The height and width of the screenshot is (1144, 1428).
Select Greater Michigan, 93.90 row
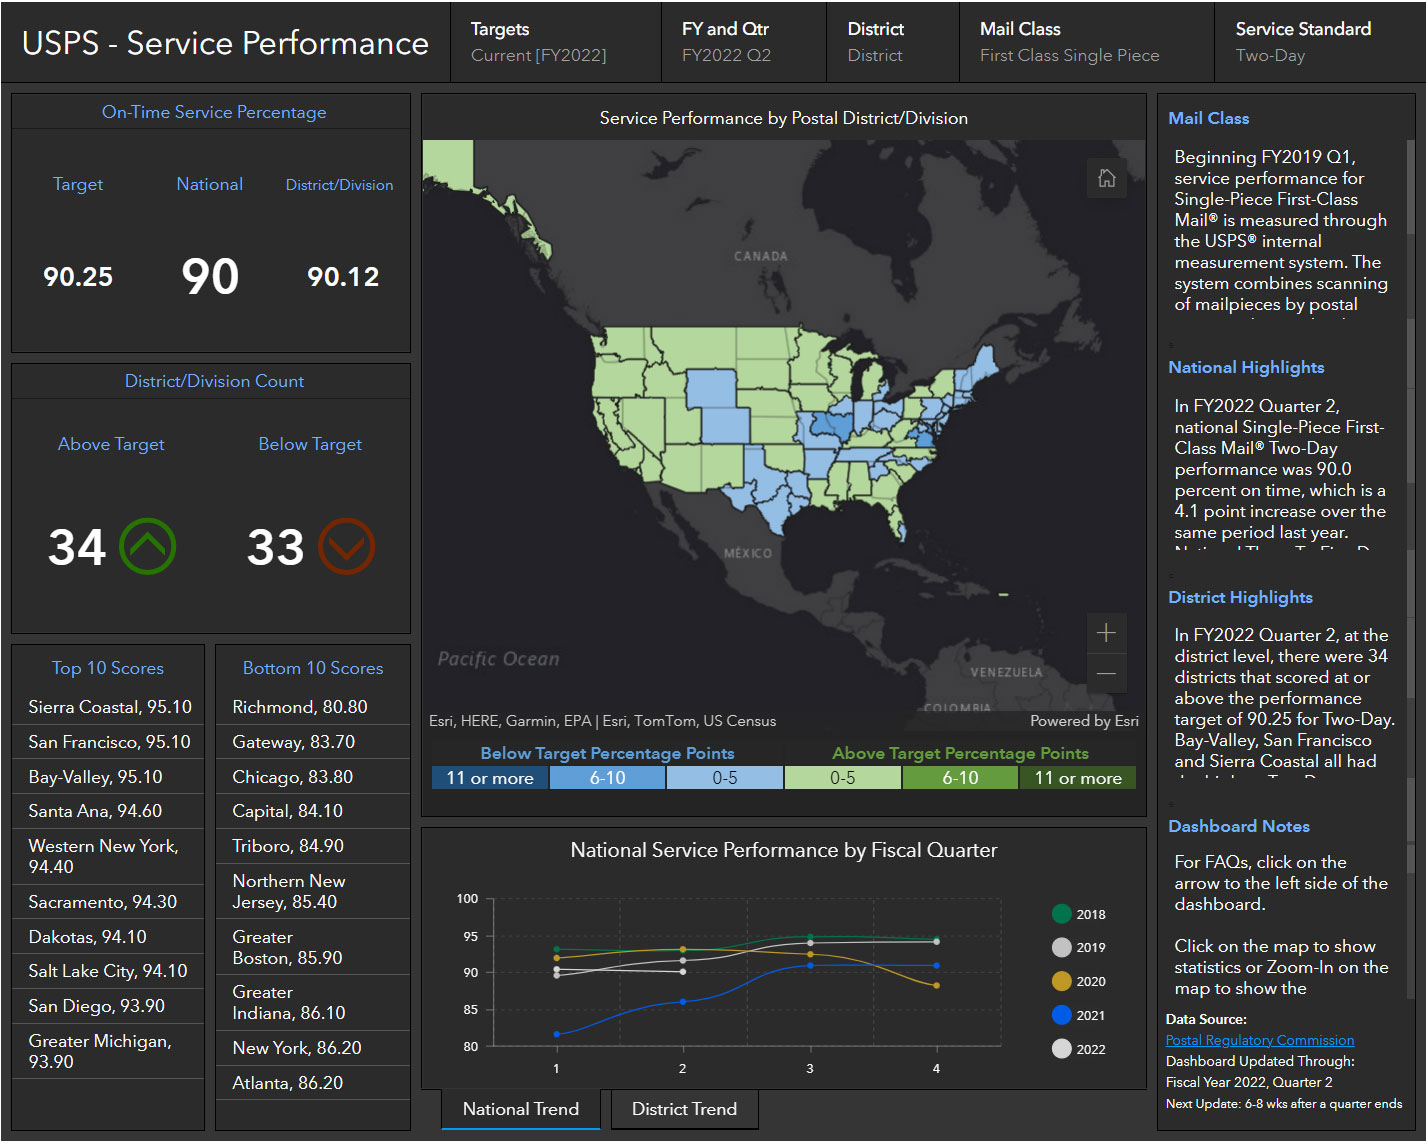[x=108, y=1051]
